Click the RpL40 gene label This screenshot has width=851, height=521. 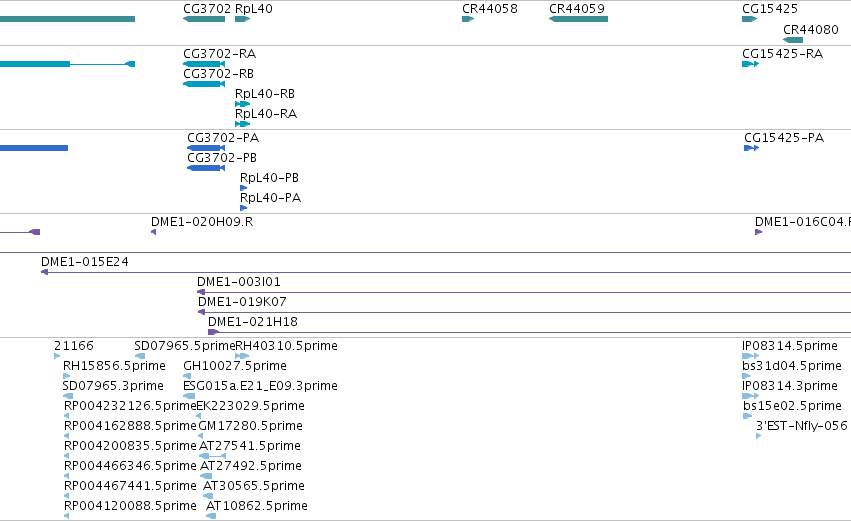[253, 9]
